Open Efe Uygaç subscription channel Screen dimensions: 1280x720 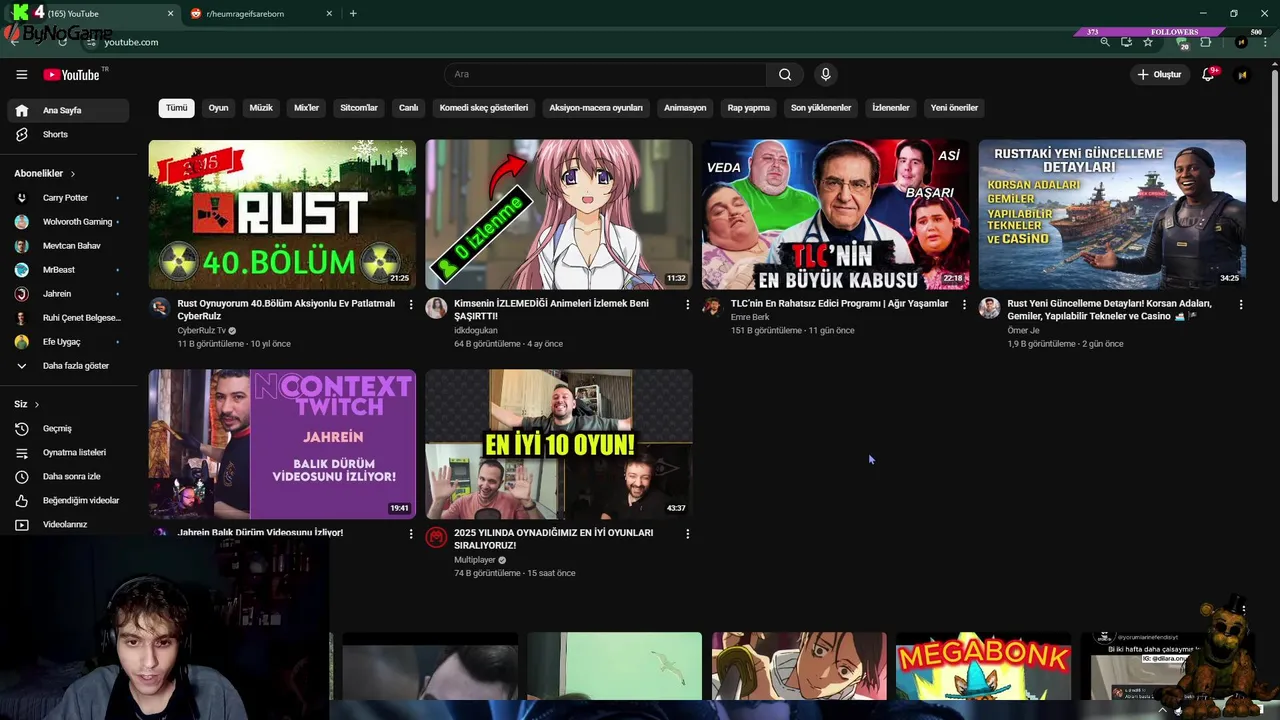pyautogui.click(x=69, y=342)
